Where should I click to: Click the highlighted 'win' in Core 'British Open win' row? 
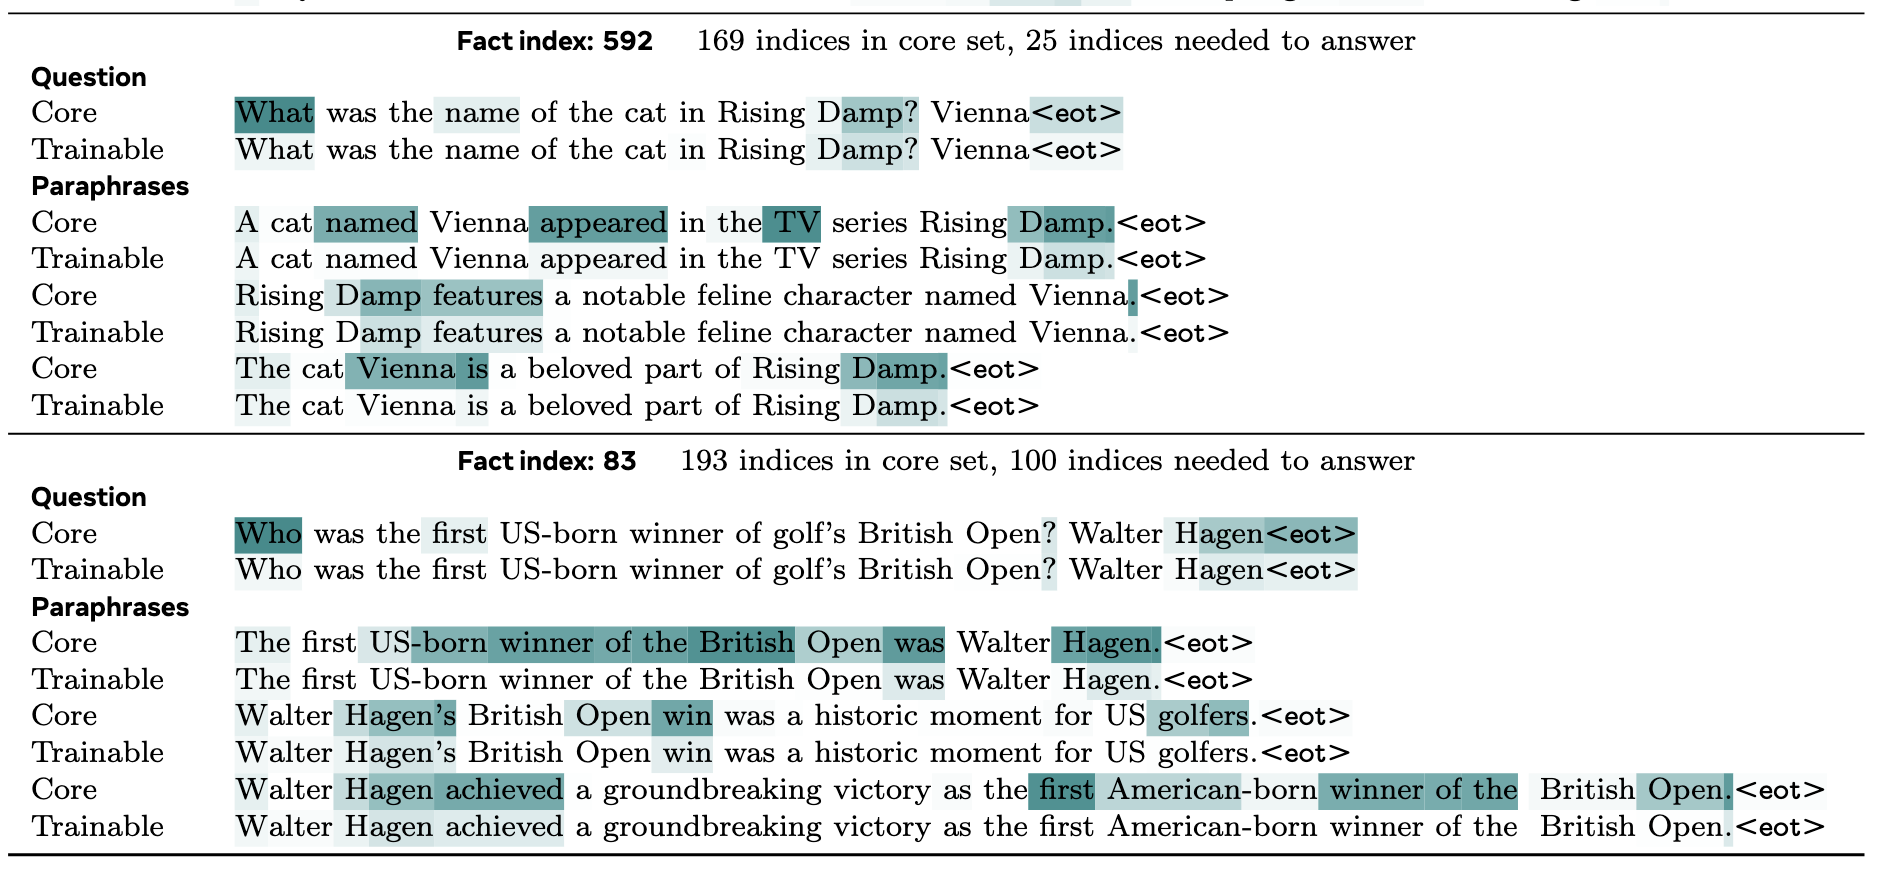[687, 716]
